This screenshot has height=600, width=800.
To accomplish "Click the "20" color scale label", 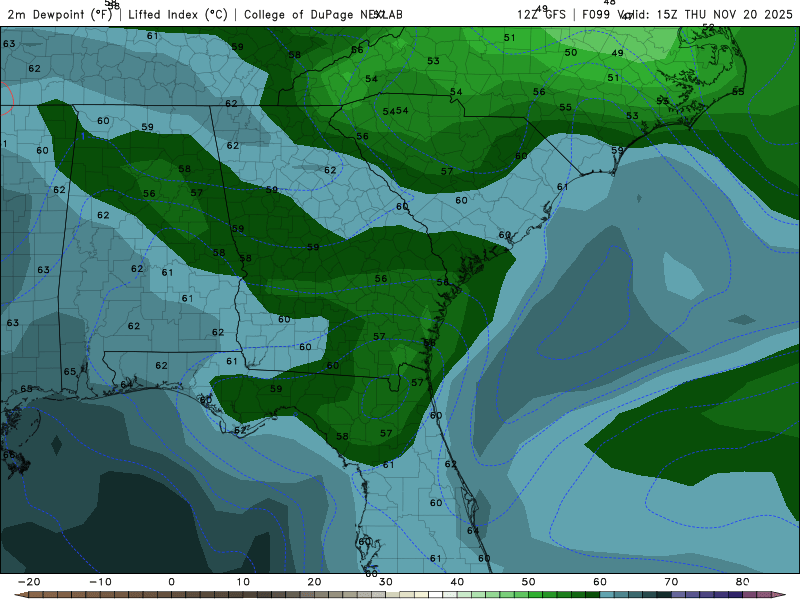I will click(x=314, y=582).
